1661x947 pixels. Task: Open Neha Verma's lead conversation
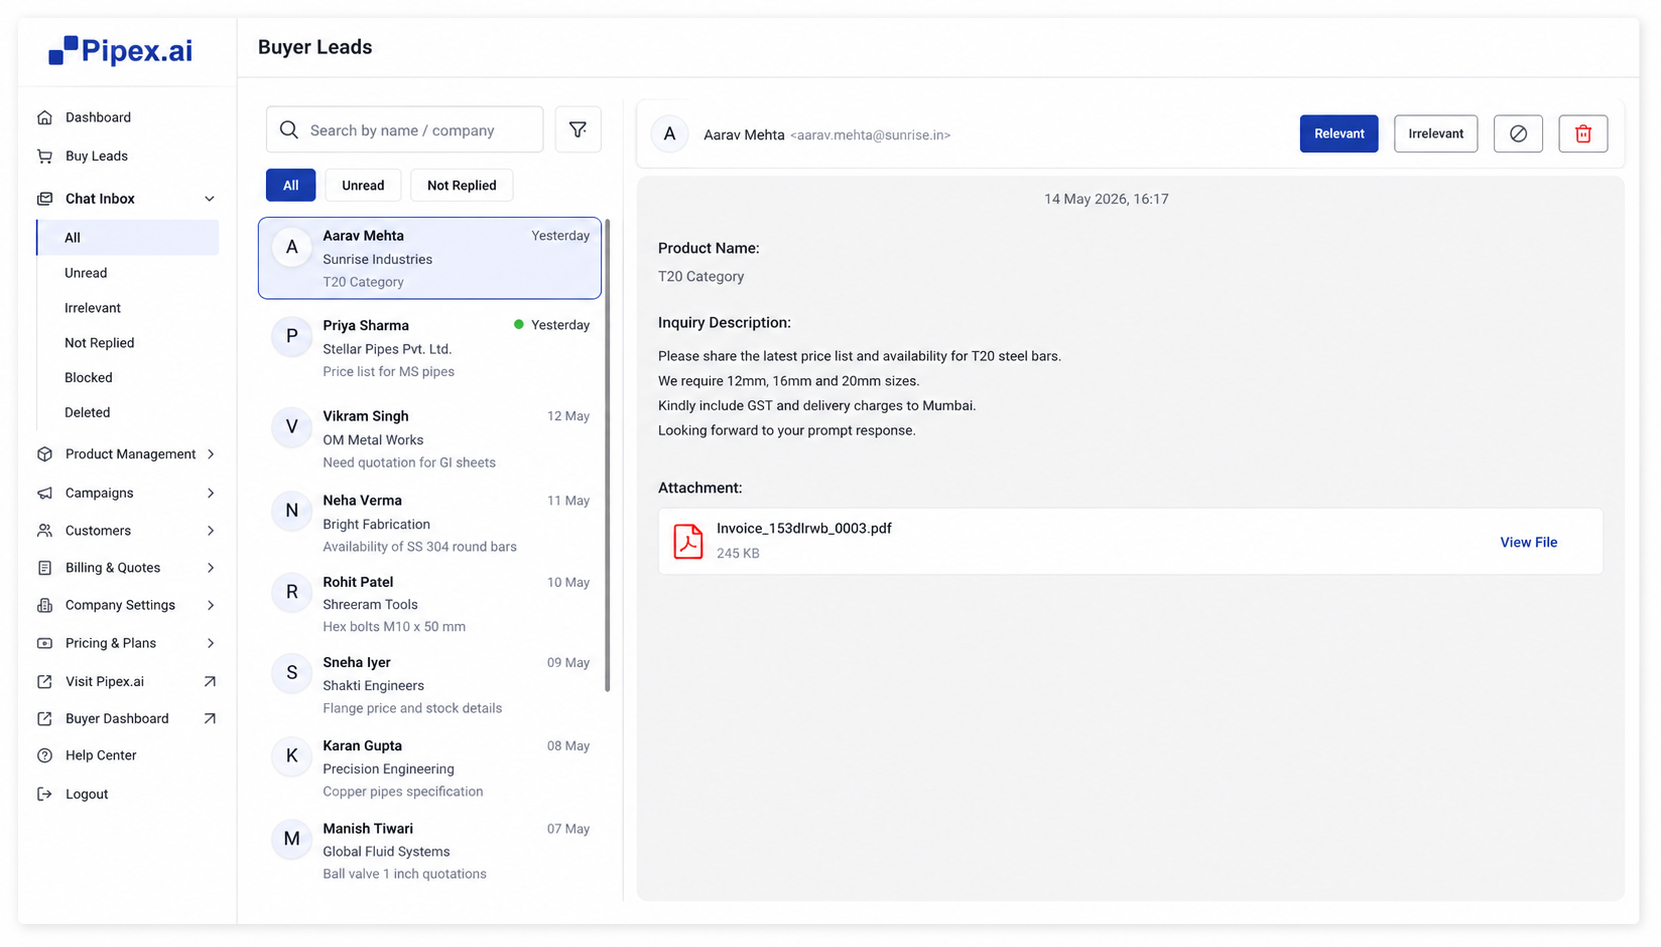pyautogui.click(x=430, y=523)
